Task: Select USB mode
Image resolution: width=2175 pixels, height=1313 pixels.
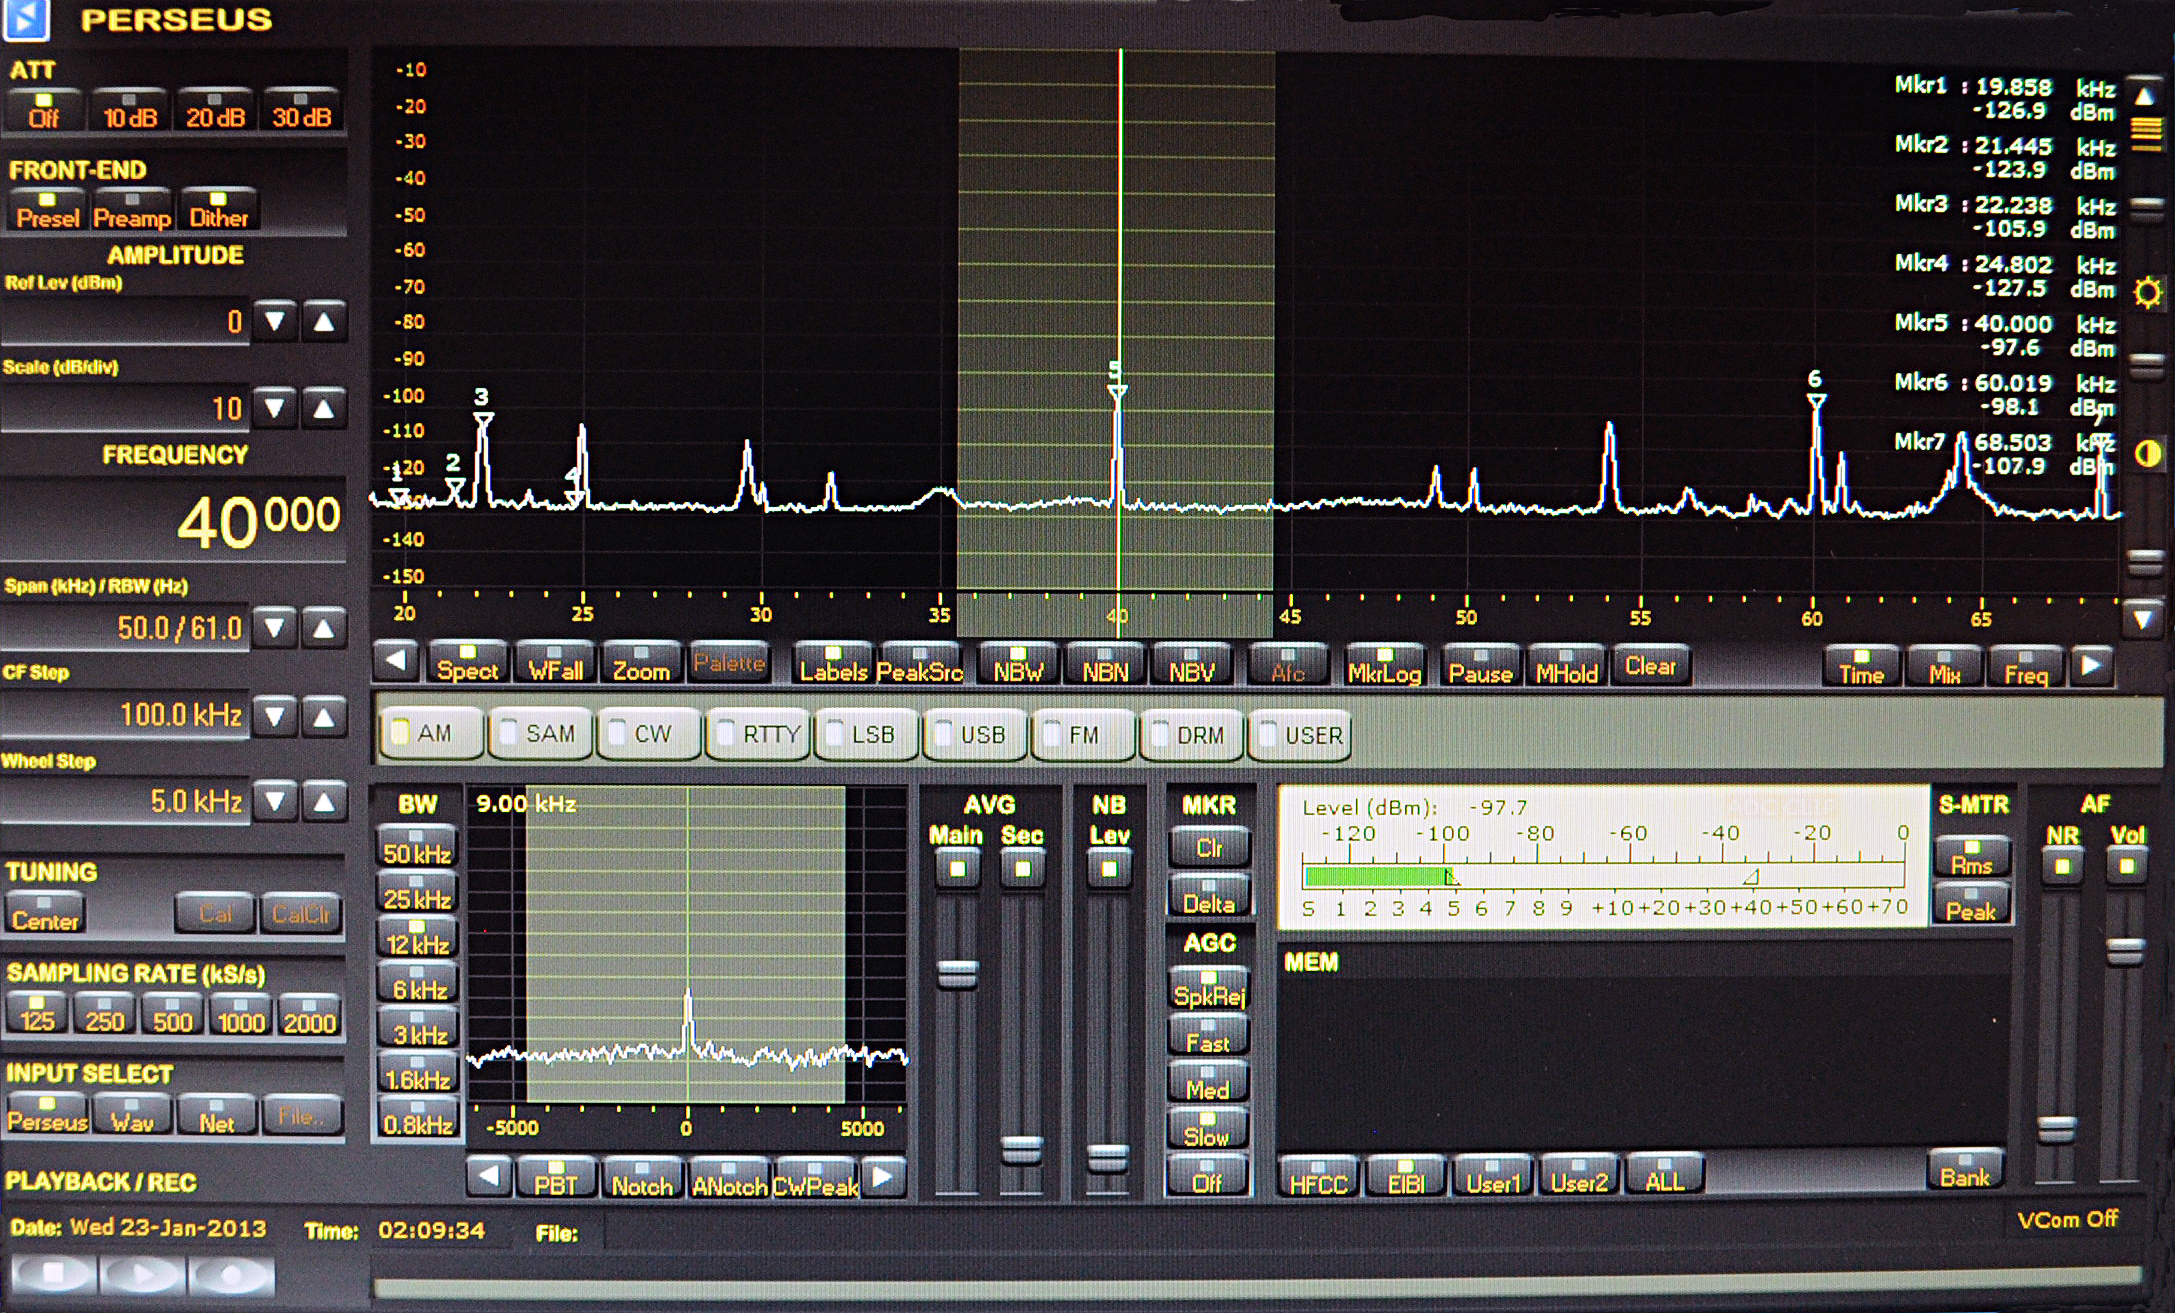Action: click(x=976, y=734)
